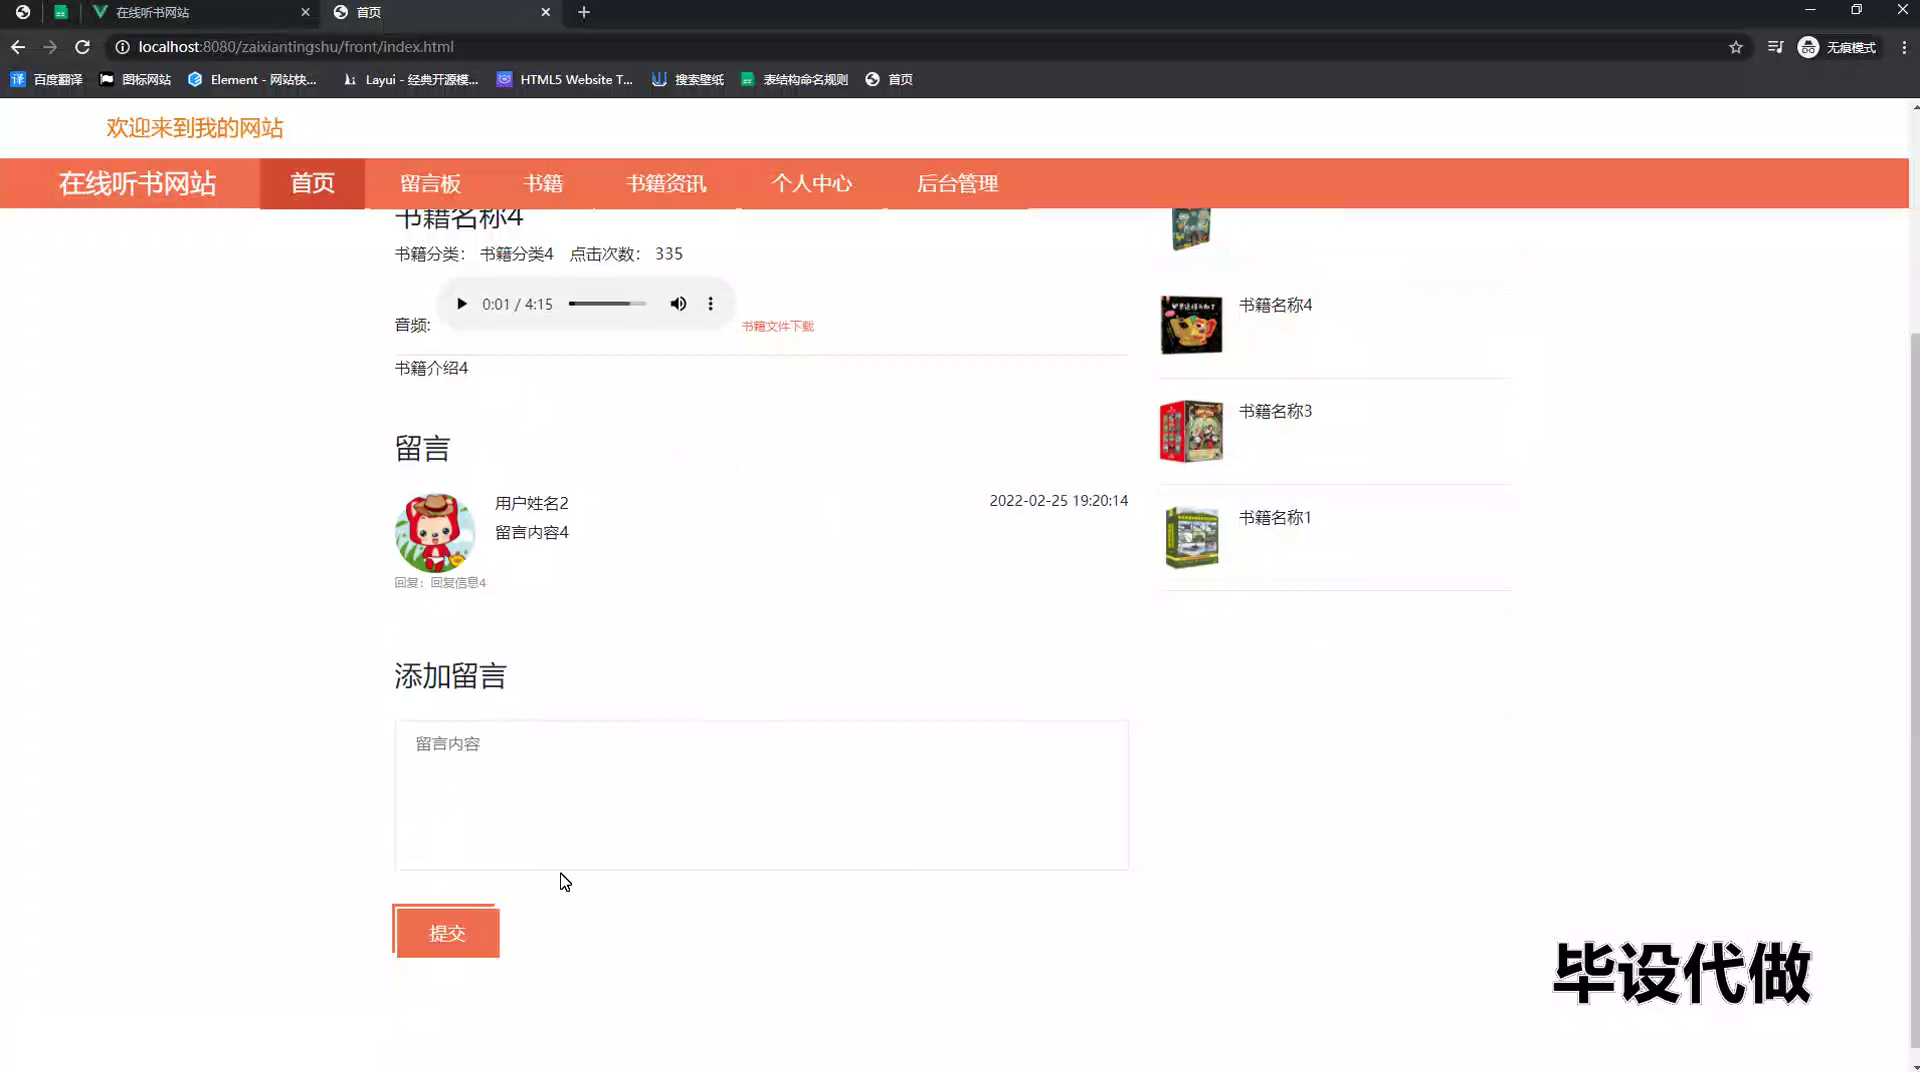Open 个人中心 navigation item

pyautogui.click(x=811, y=183)
